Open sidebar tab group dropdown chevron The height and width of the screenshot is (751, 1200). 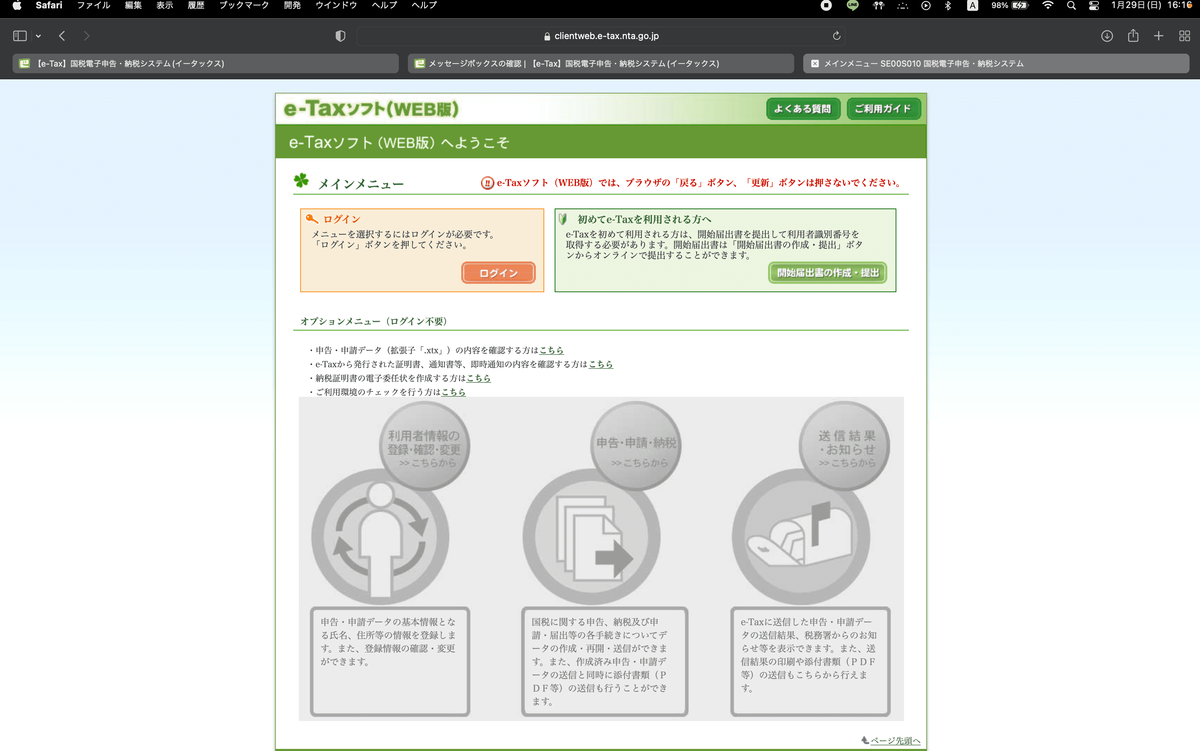[x=38, y=36]
